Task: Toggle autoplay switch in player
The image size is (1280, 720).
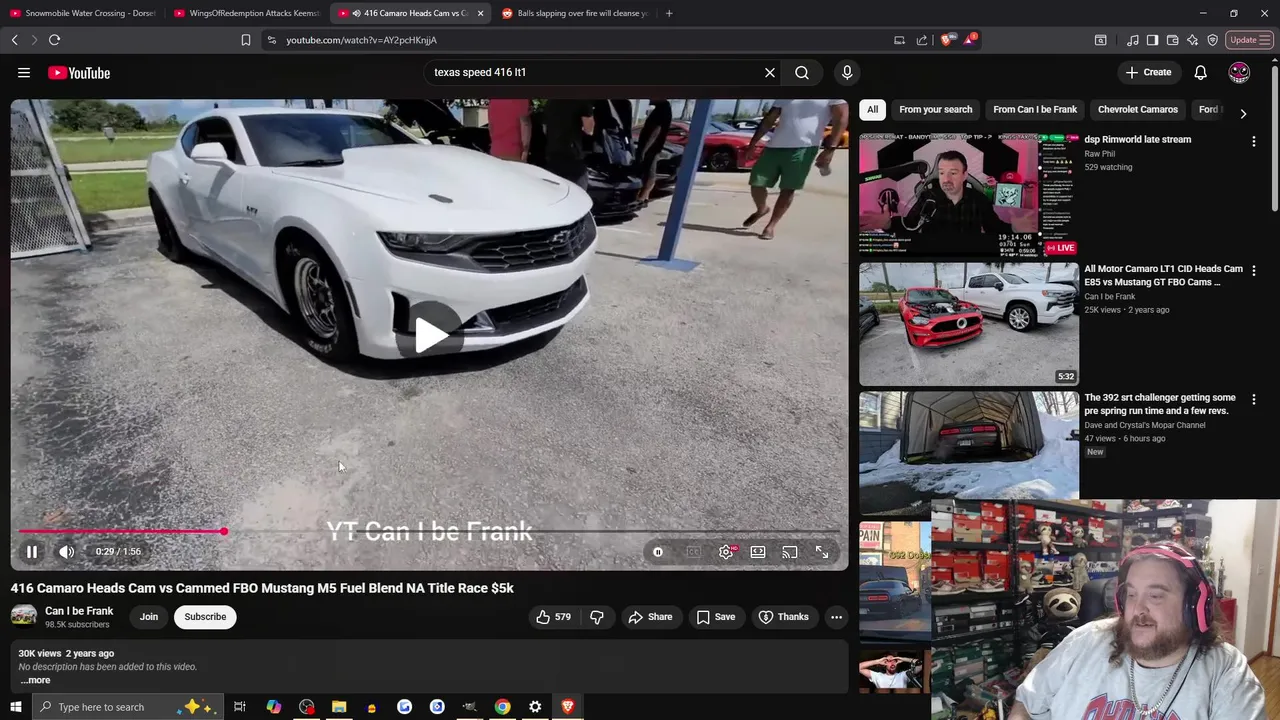Action: point(658,552)
